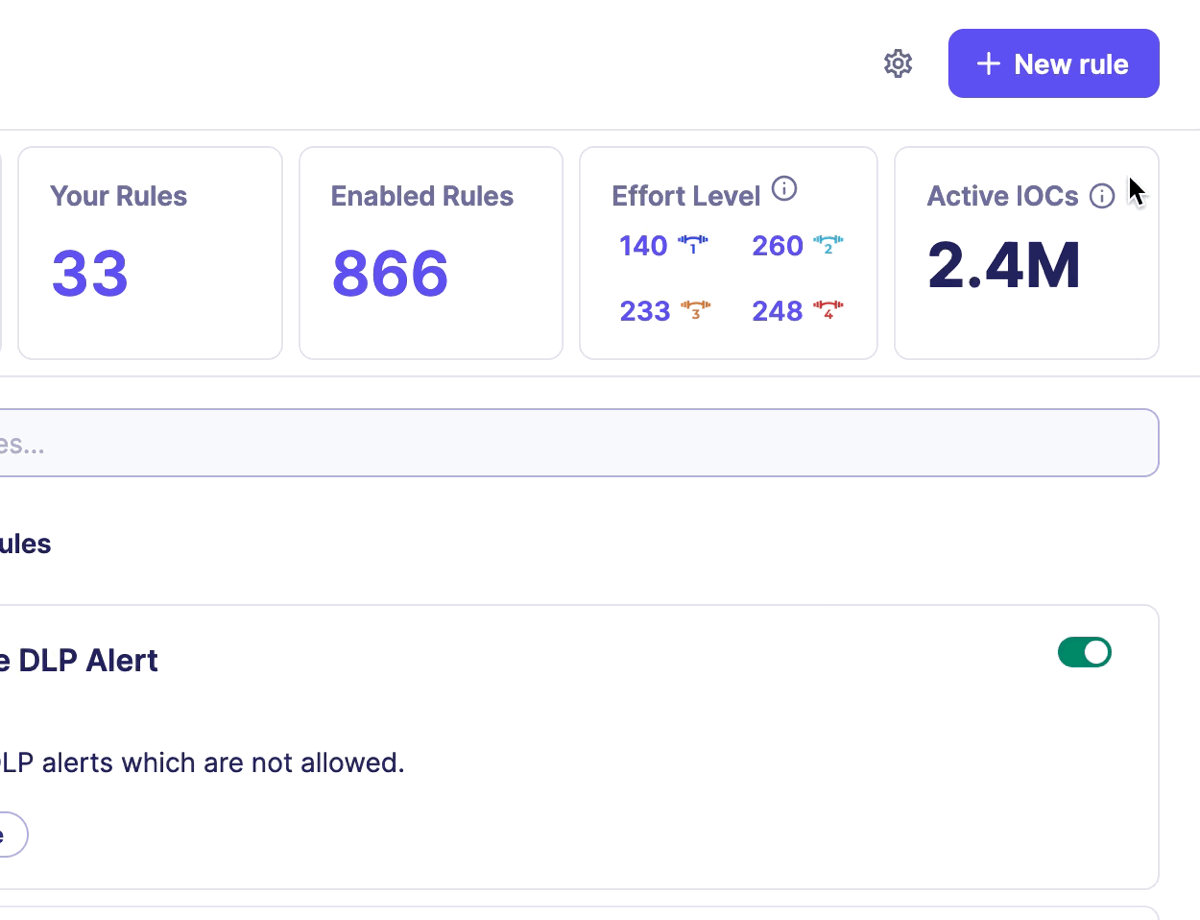Click the 140 effort level count
Image resolution: width=1200 pixels, height=920 pixels.
(x=643, y=246)
